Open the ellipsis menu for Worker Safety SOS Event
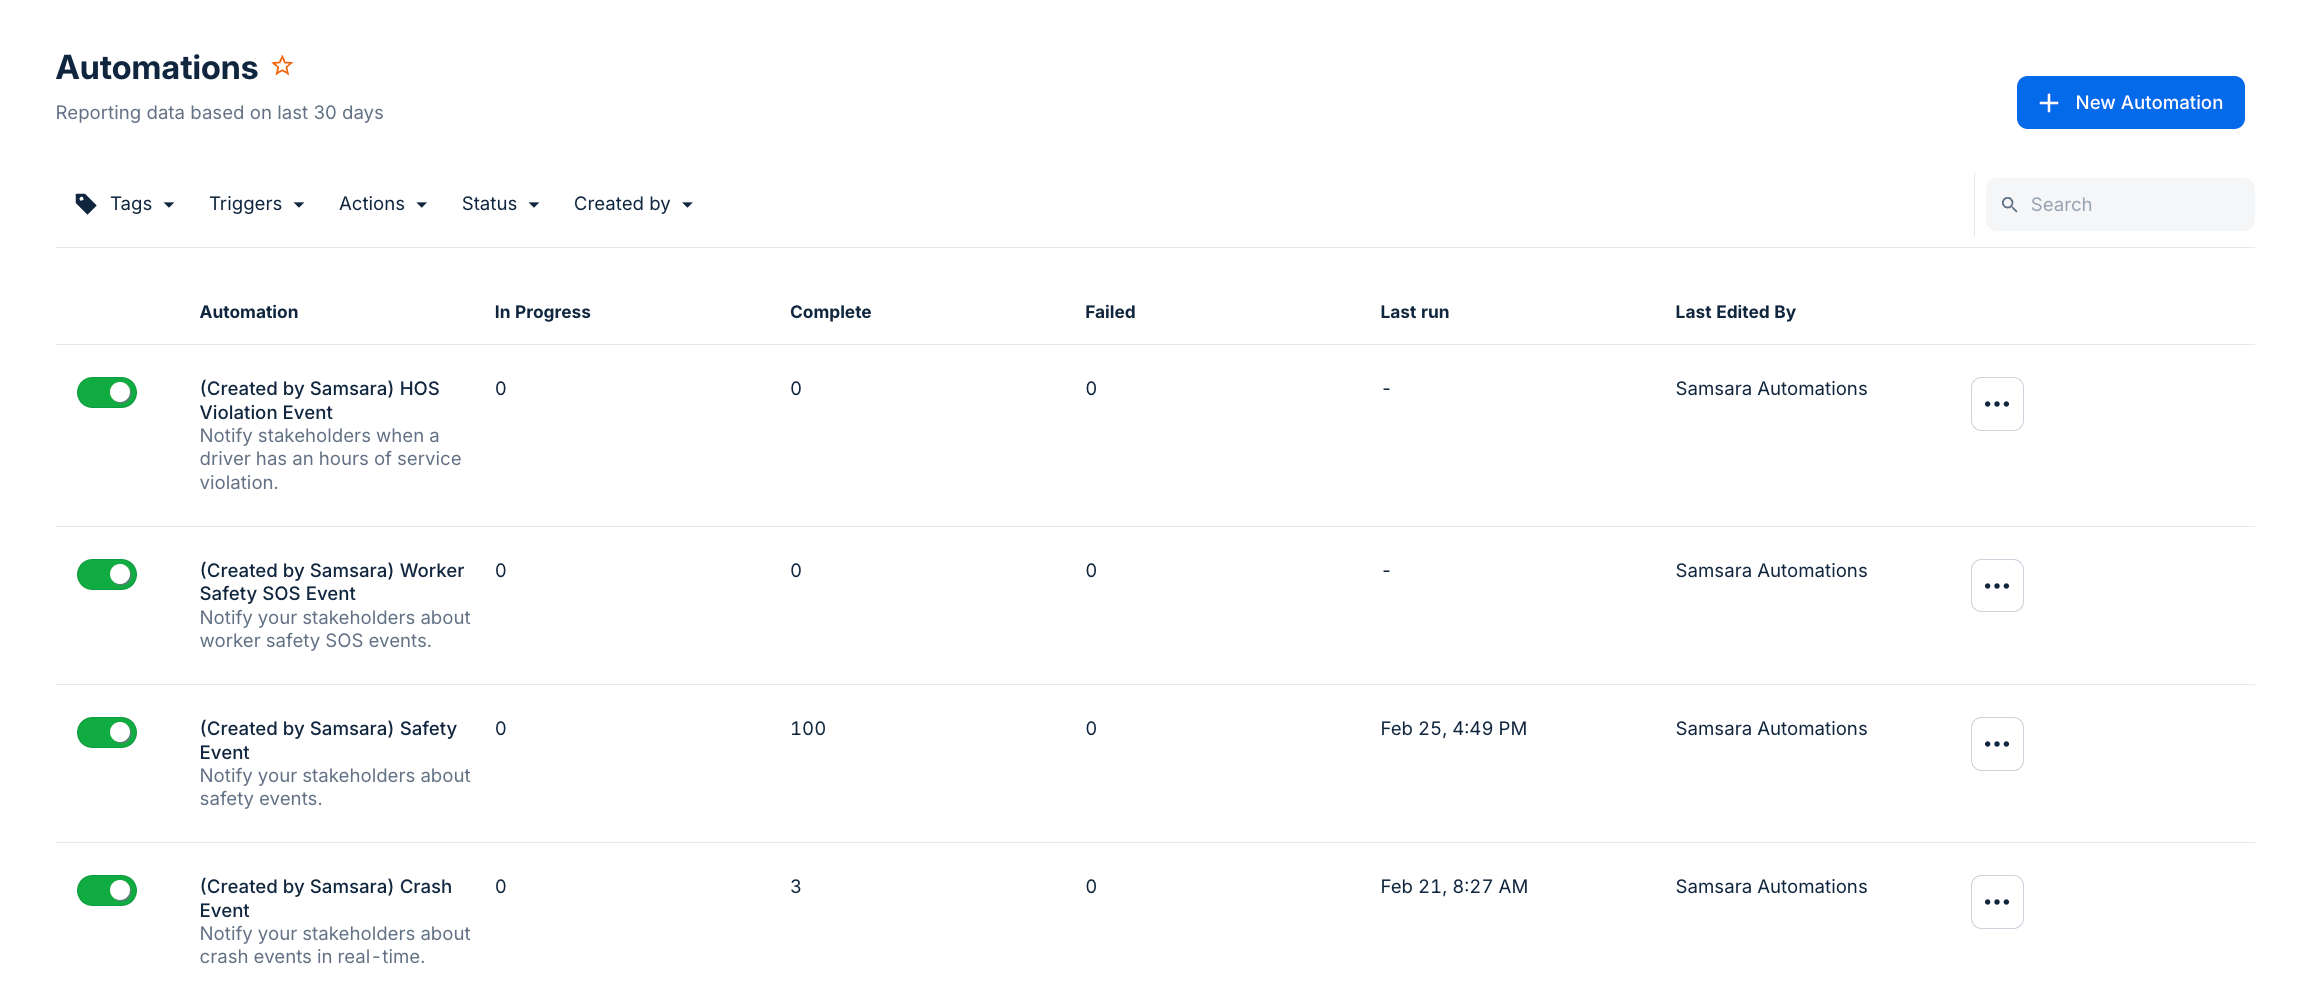The width and height of the screenshot is (2316, 994). pos(1997,585)
